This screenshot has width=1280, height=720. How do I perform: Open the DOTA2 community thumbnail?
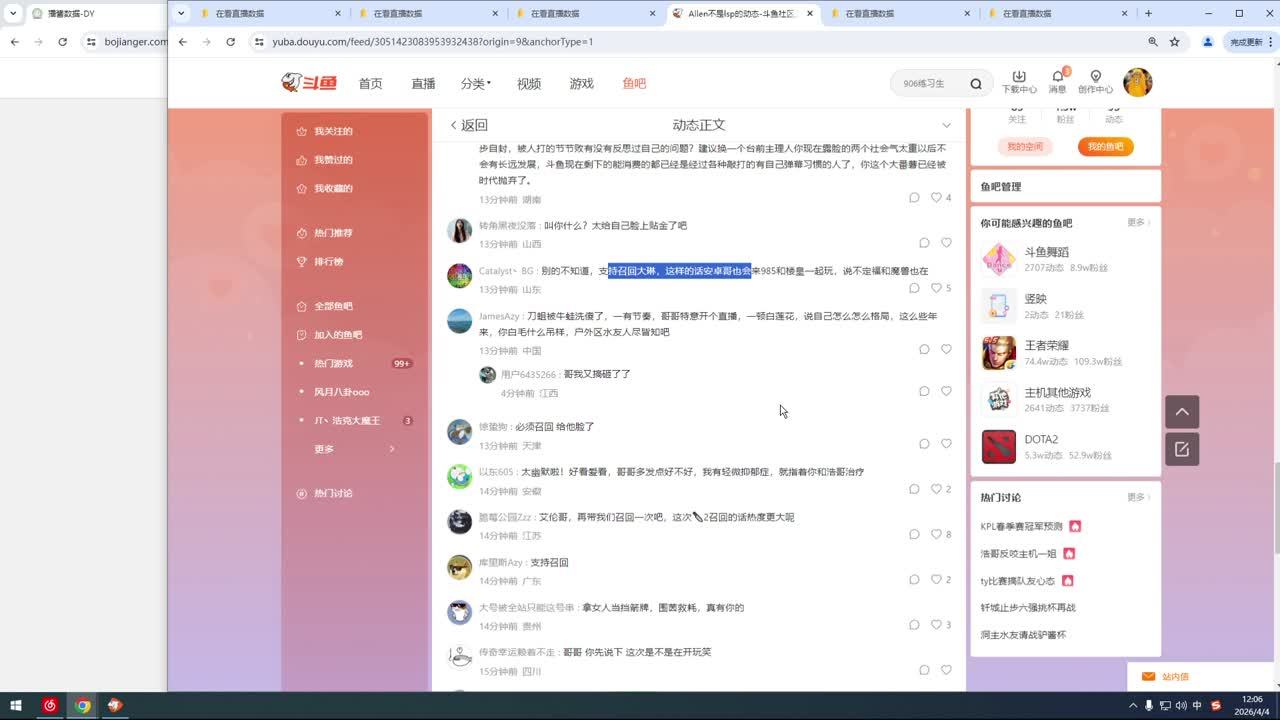point(998,447)
